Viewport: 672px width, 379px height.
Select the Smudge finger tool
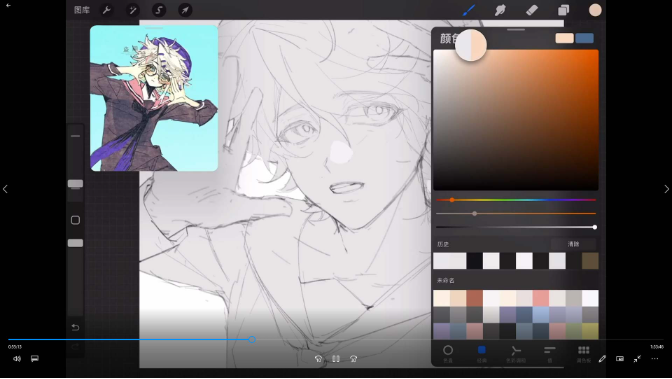click(500, 10)
